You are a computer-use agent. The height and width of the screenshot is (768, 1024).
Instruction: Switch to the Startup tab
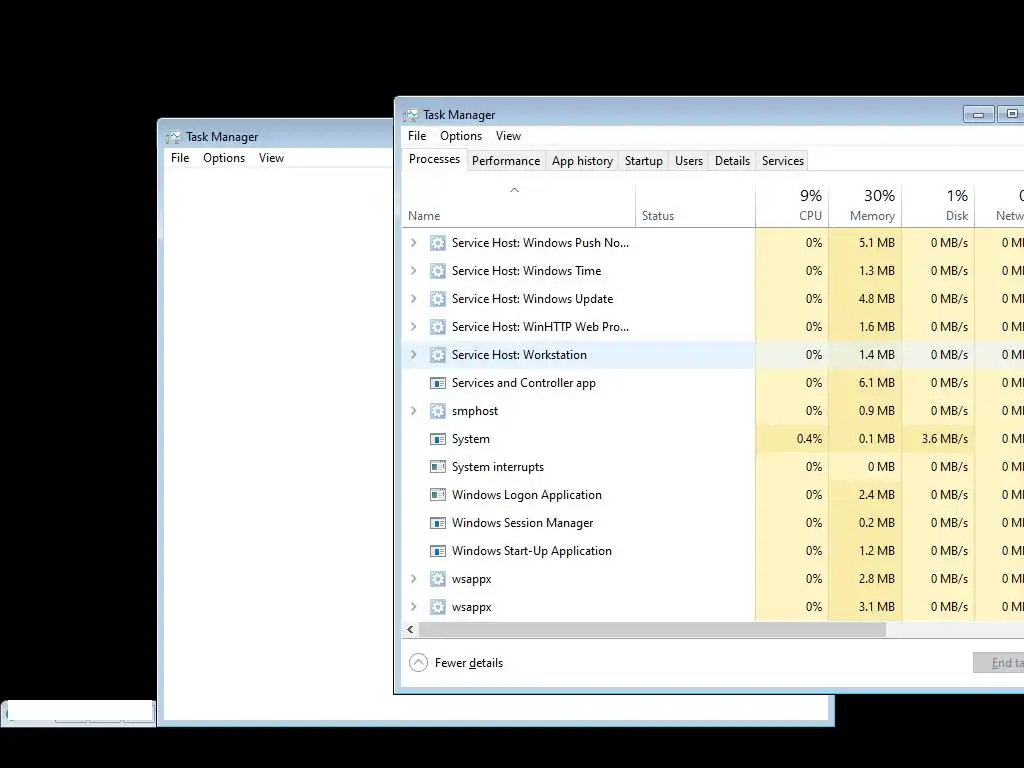pyautogui.click(x=644, y=161)
